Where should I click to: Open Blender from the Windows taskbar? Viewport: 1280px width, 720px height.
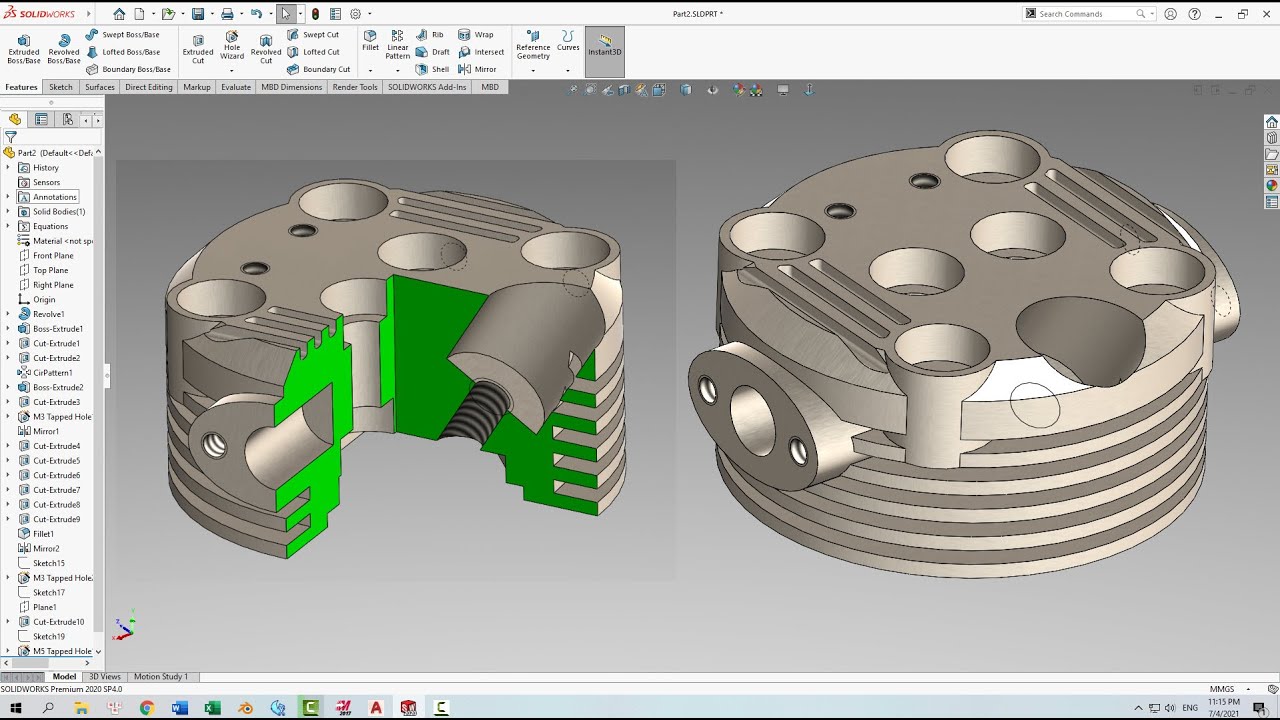click(245, 708)
